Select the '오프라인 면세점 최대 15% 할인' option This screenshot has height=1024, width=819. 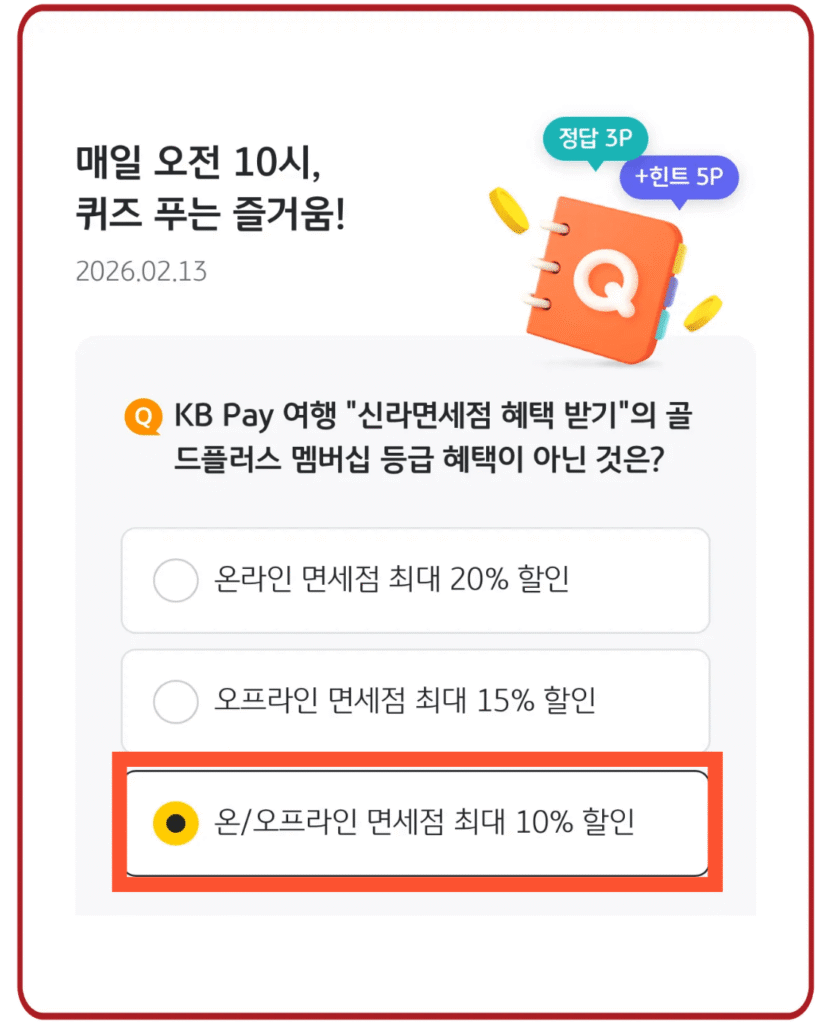click(415, 700)
